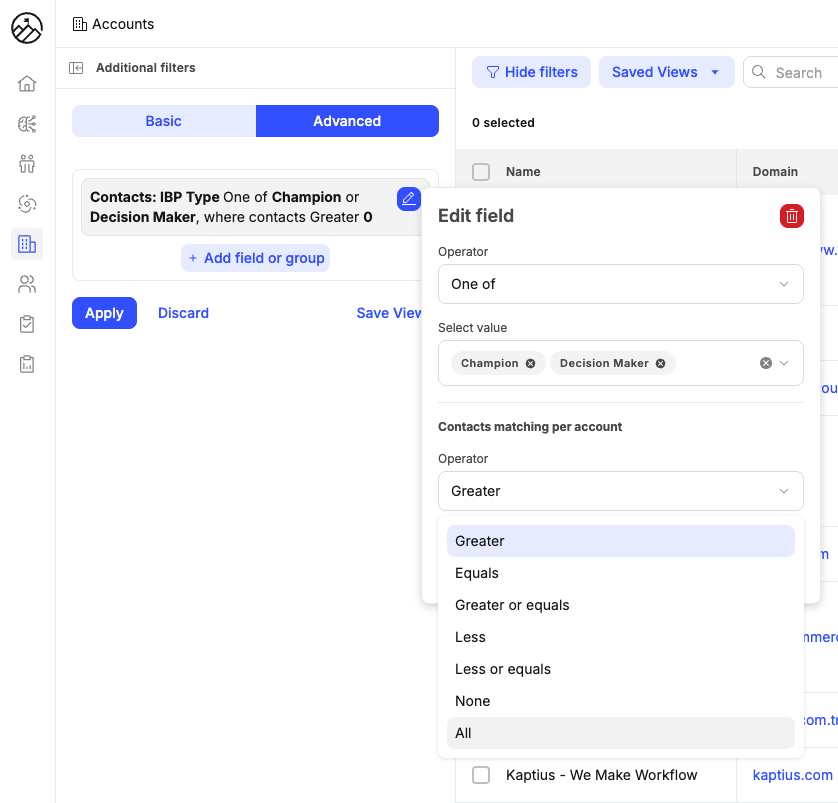838x803 pixels.
Task: Click the home icon in sidebar
Action: tap(27, 84)
